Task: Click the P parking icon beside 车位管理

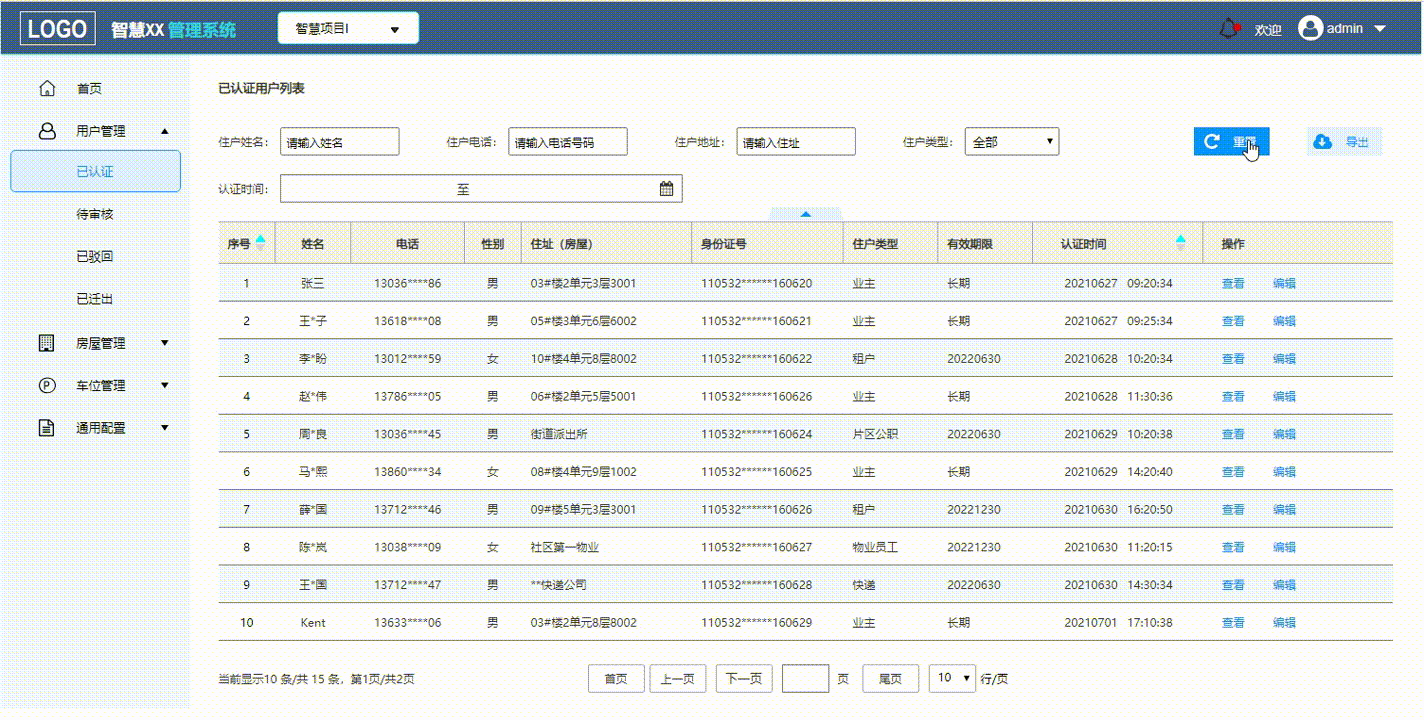Action: (x=46, y=385)
